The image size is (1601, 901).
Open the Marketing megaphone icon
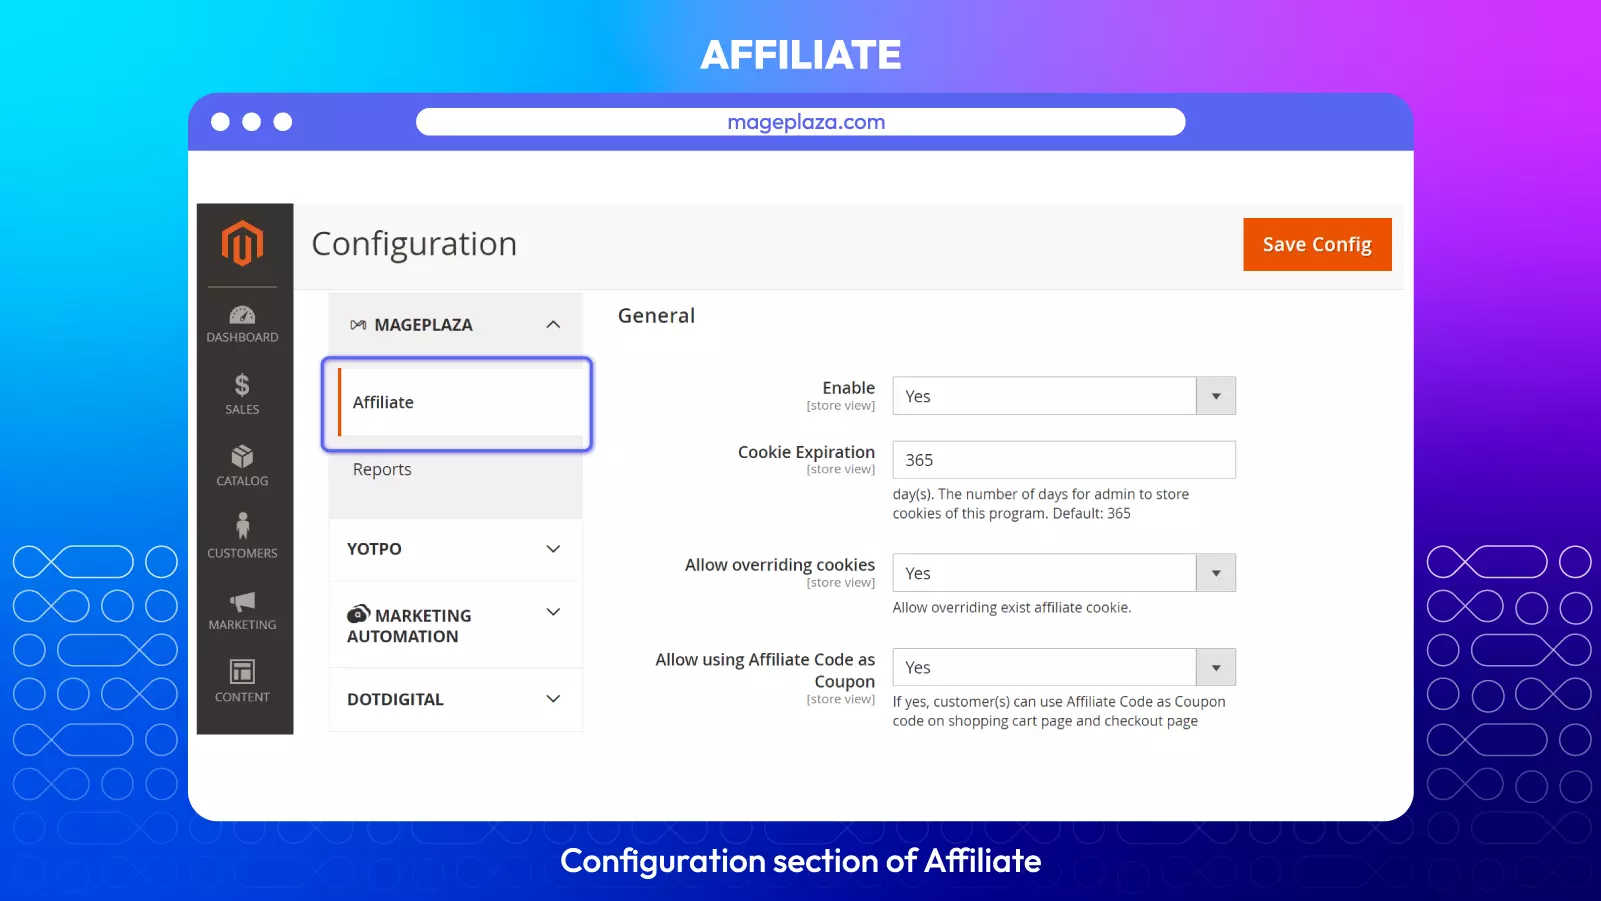click(x=242, y=601)
